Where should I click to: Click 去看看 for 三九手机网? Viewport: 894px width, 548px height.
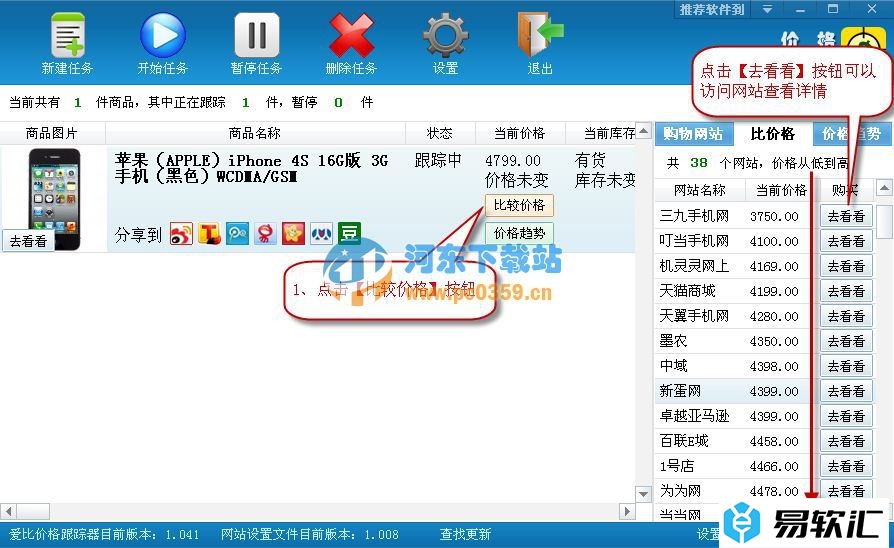(846, 216)
